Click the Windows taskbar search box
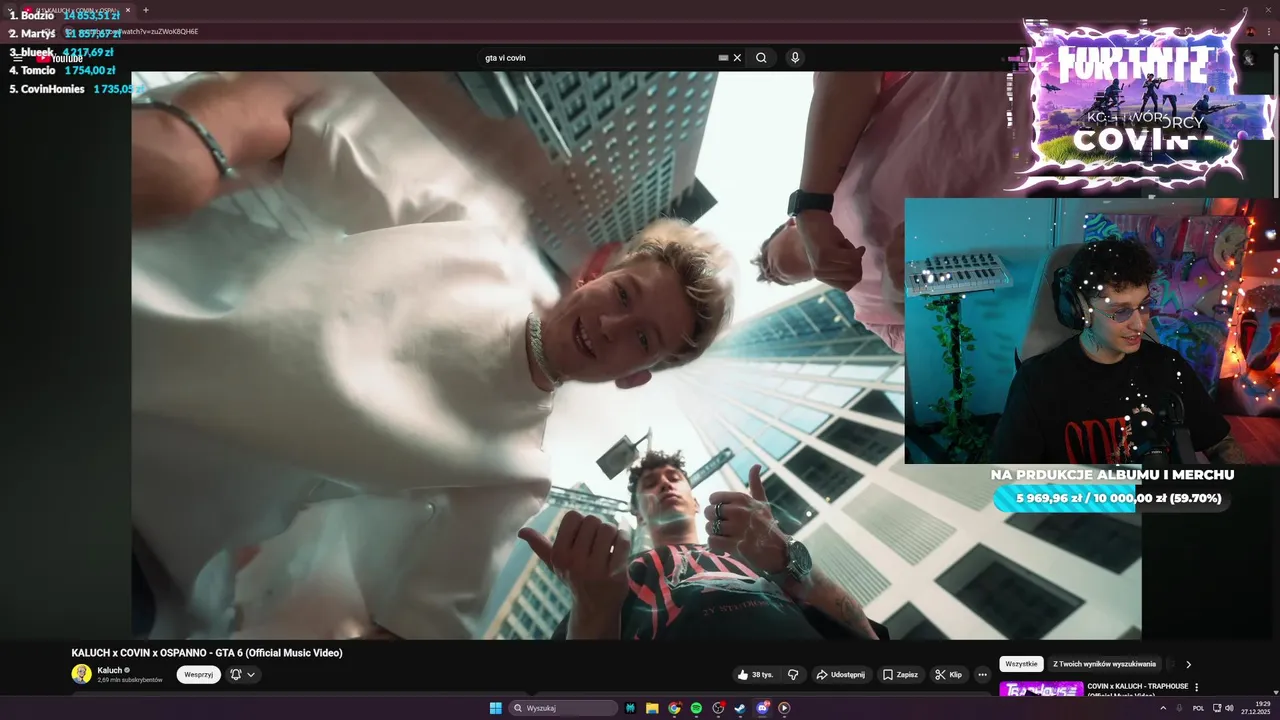 click(563, 708)
